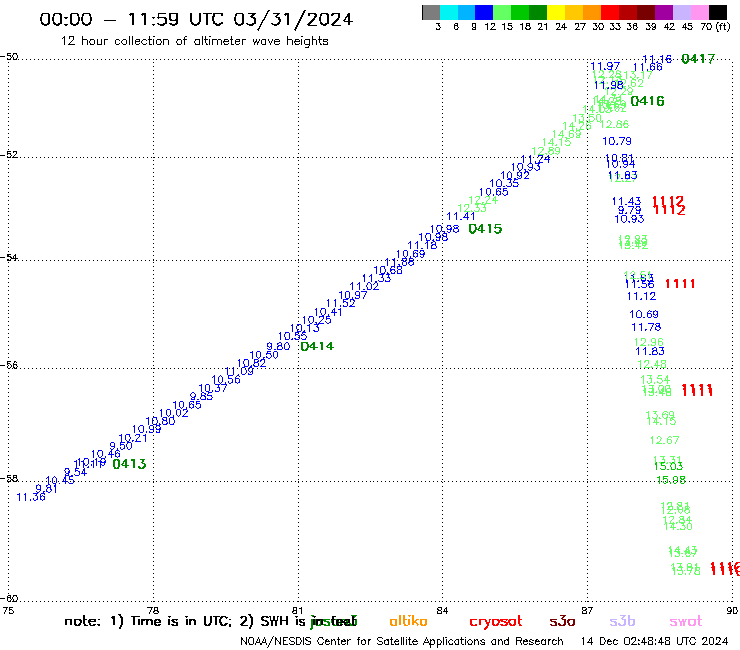
Task: Click the wave height value '10.45'
Action: (x=60, y=481)
